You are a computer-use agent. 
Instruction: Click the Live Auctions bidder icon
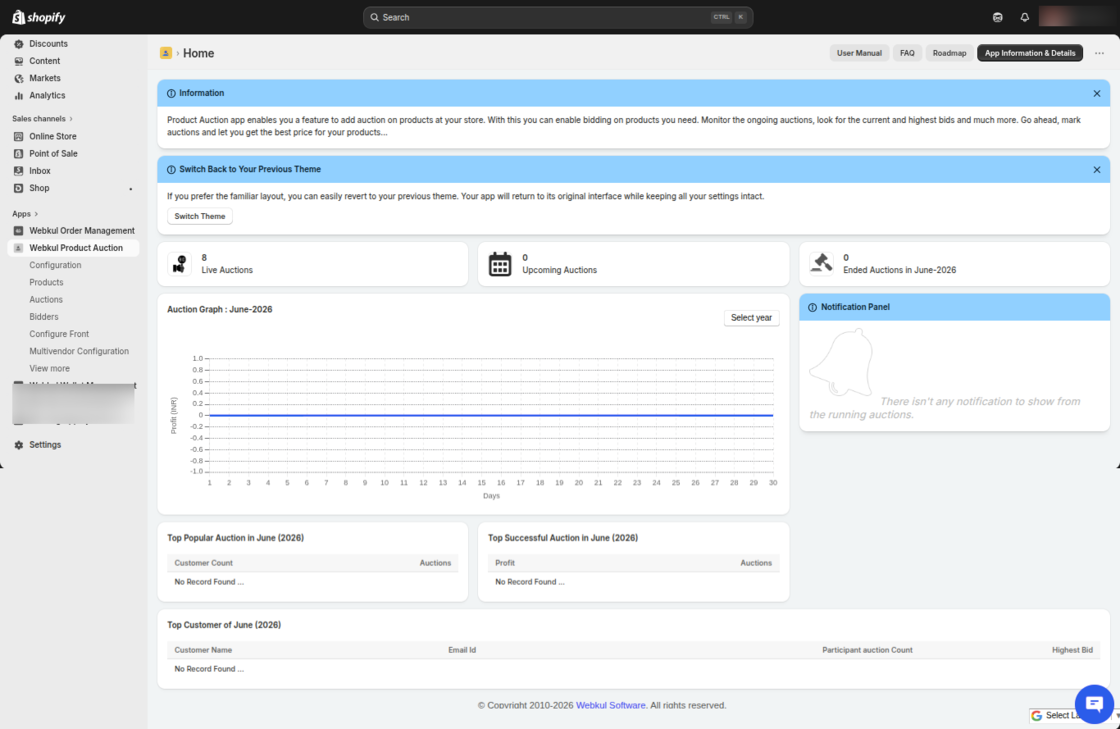[179, 263]
